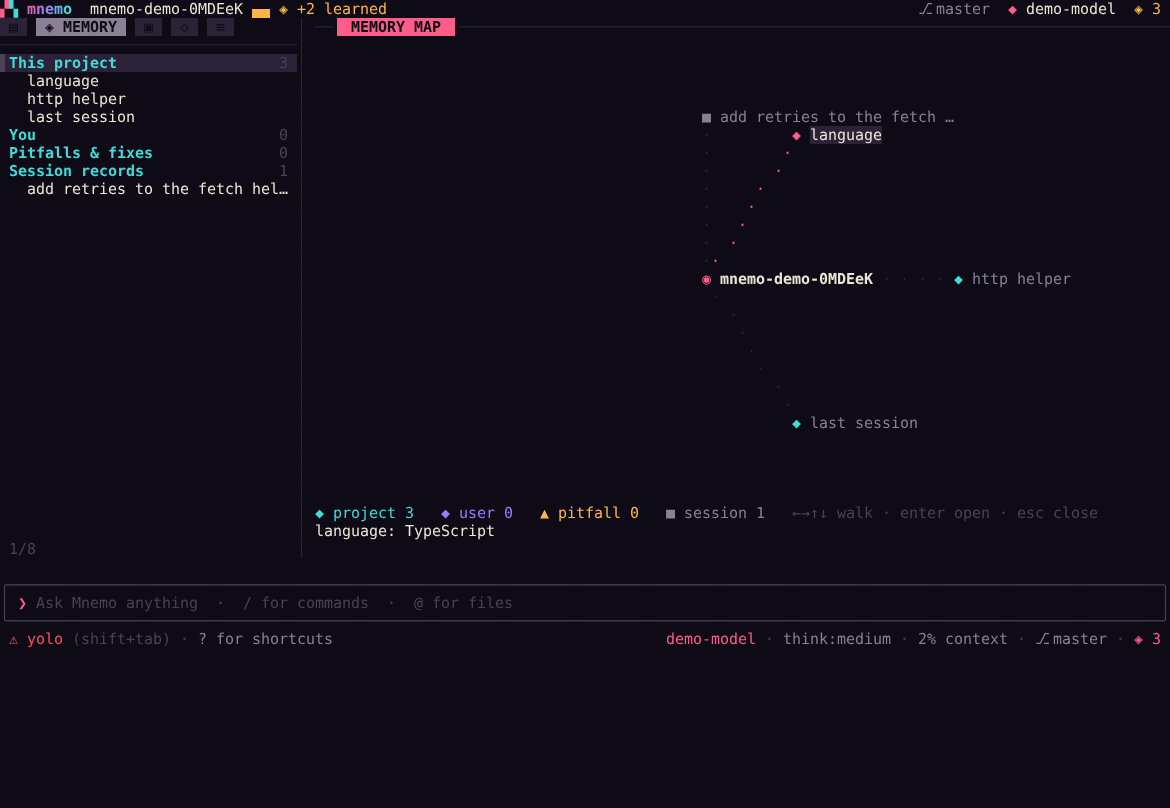This screenshot has width=1170, height=808.
Task: Click the orange diamond memory count in header
Action: [x=1147, y=9]
